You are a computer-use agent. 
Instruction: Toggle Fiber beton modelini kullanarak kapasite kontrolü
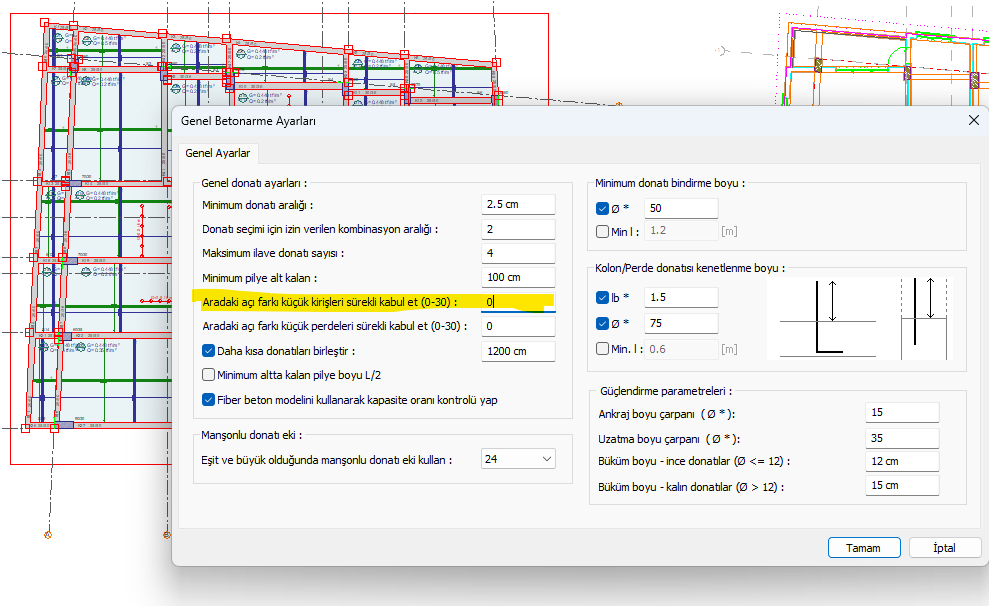pos(209,400)
